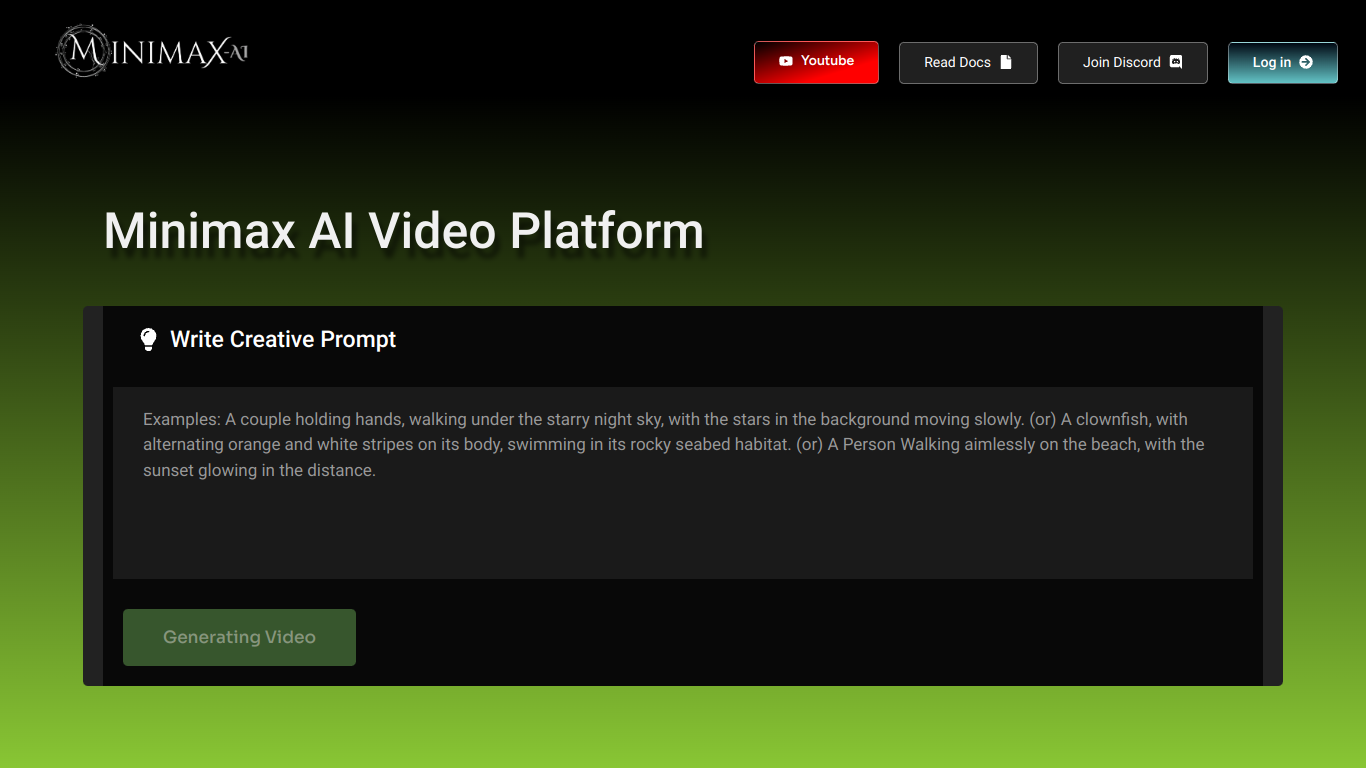The height and width of the screenshot is (768, 1366).
Task: Click the Log in button
Action: point(1283,63)
